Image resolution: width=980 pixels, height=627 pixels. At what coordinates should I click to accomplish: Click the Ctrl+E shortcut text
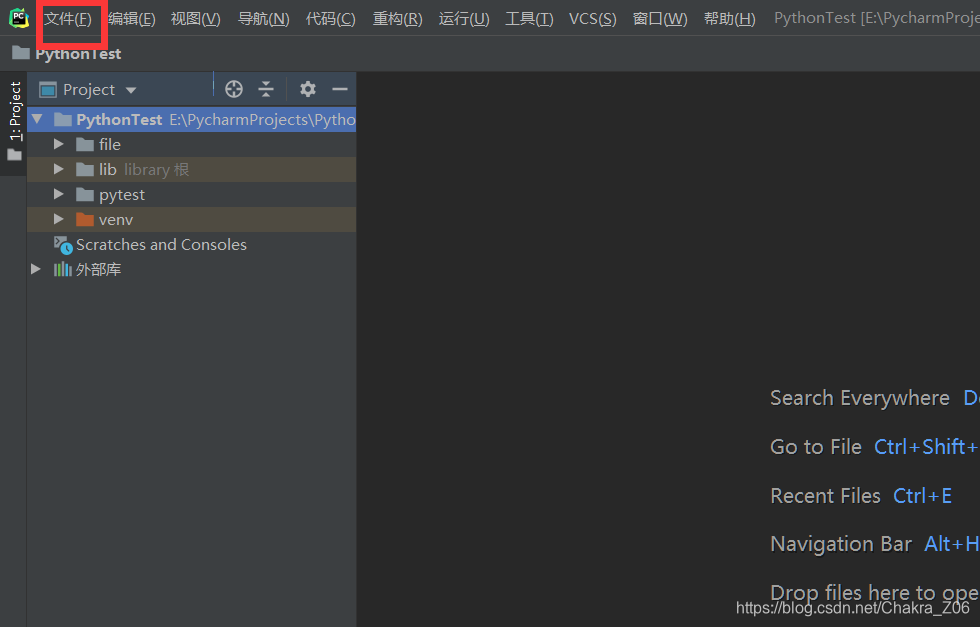pyautogui.click(x=922, y=496)
